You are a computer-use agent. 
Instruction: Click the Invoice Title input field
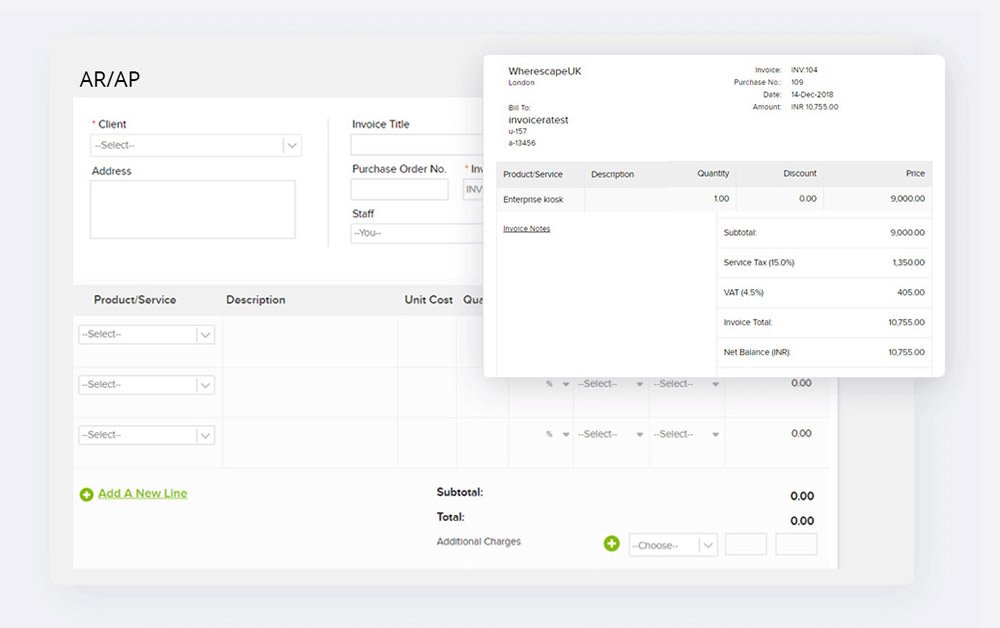point(417,145)
